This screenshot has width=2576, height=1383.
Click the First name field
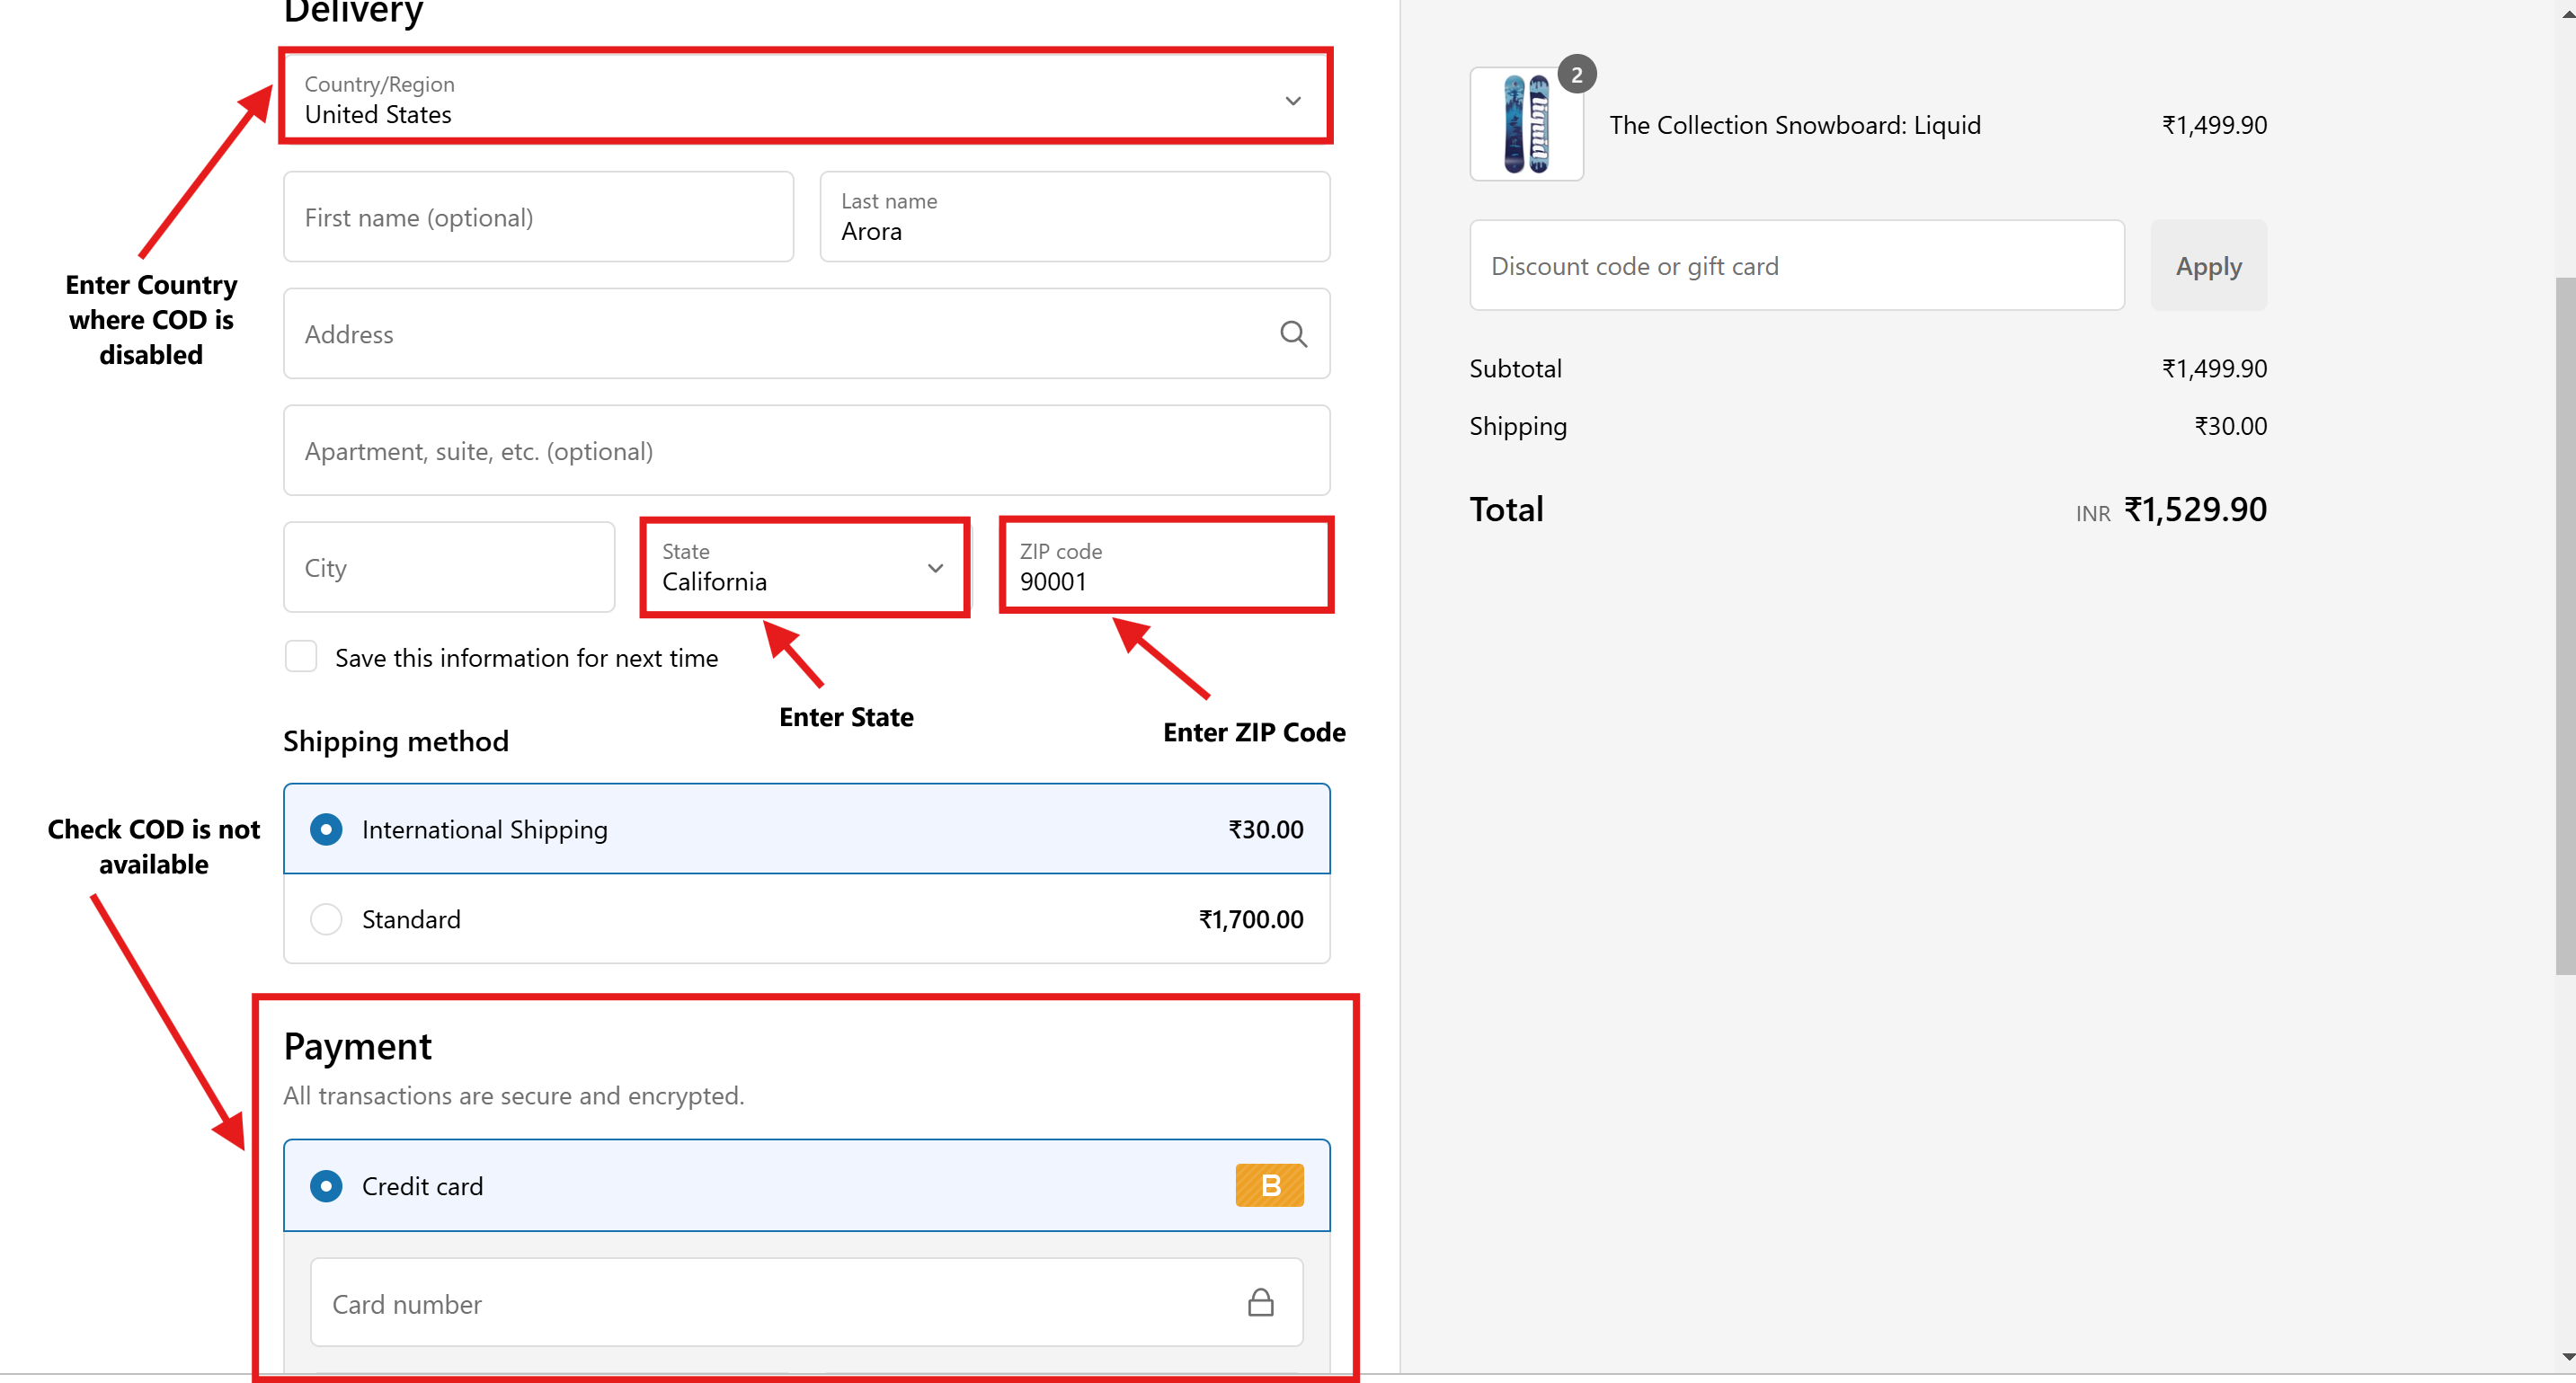tap(538, 217)
